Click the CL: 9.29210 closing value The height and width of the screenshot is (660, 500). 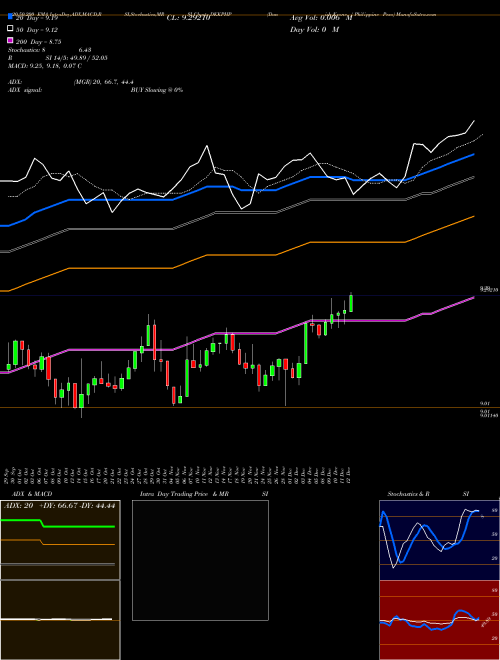(x=188, y=18)
